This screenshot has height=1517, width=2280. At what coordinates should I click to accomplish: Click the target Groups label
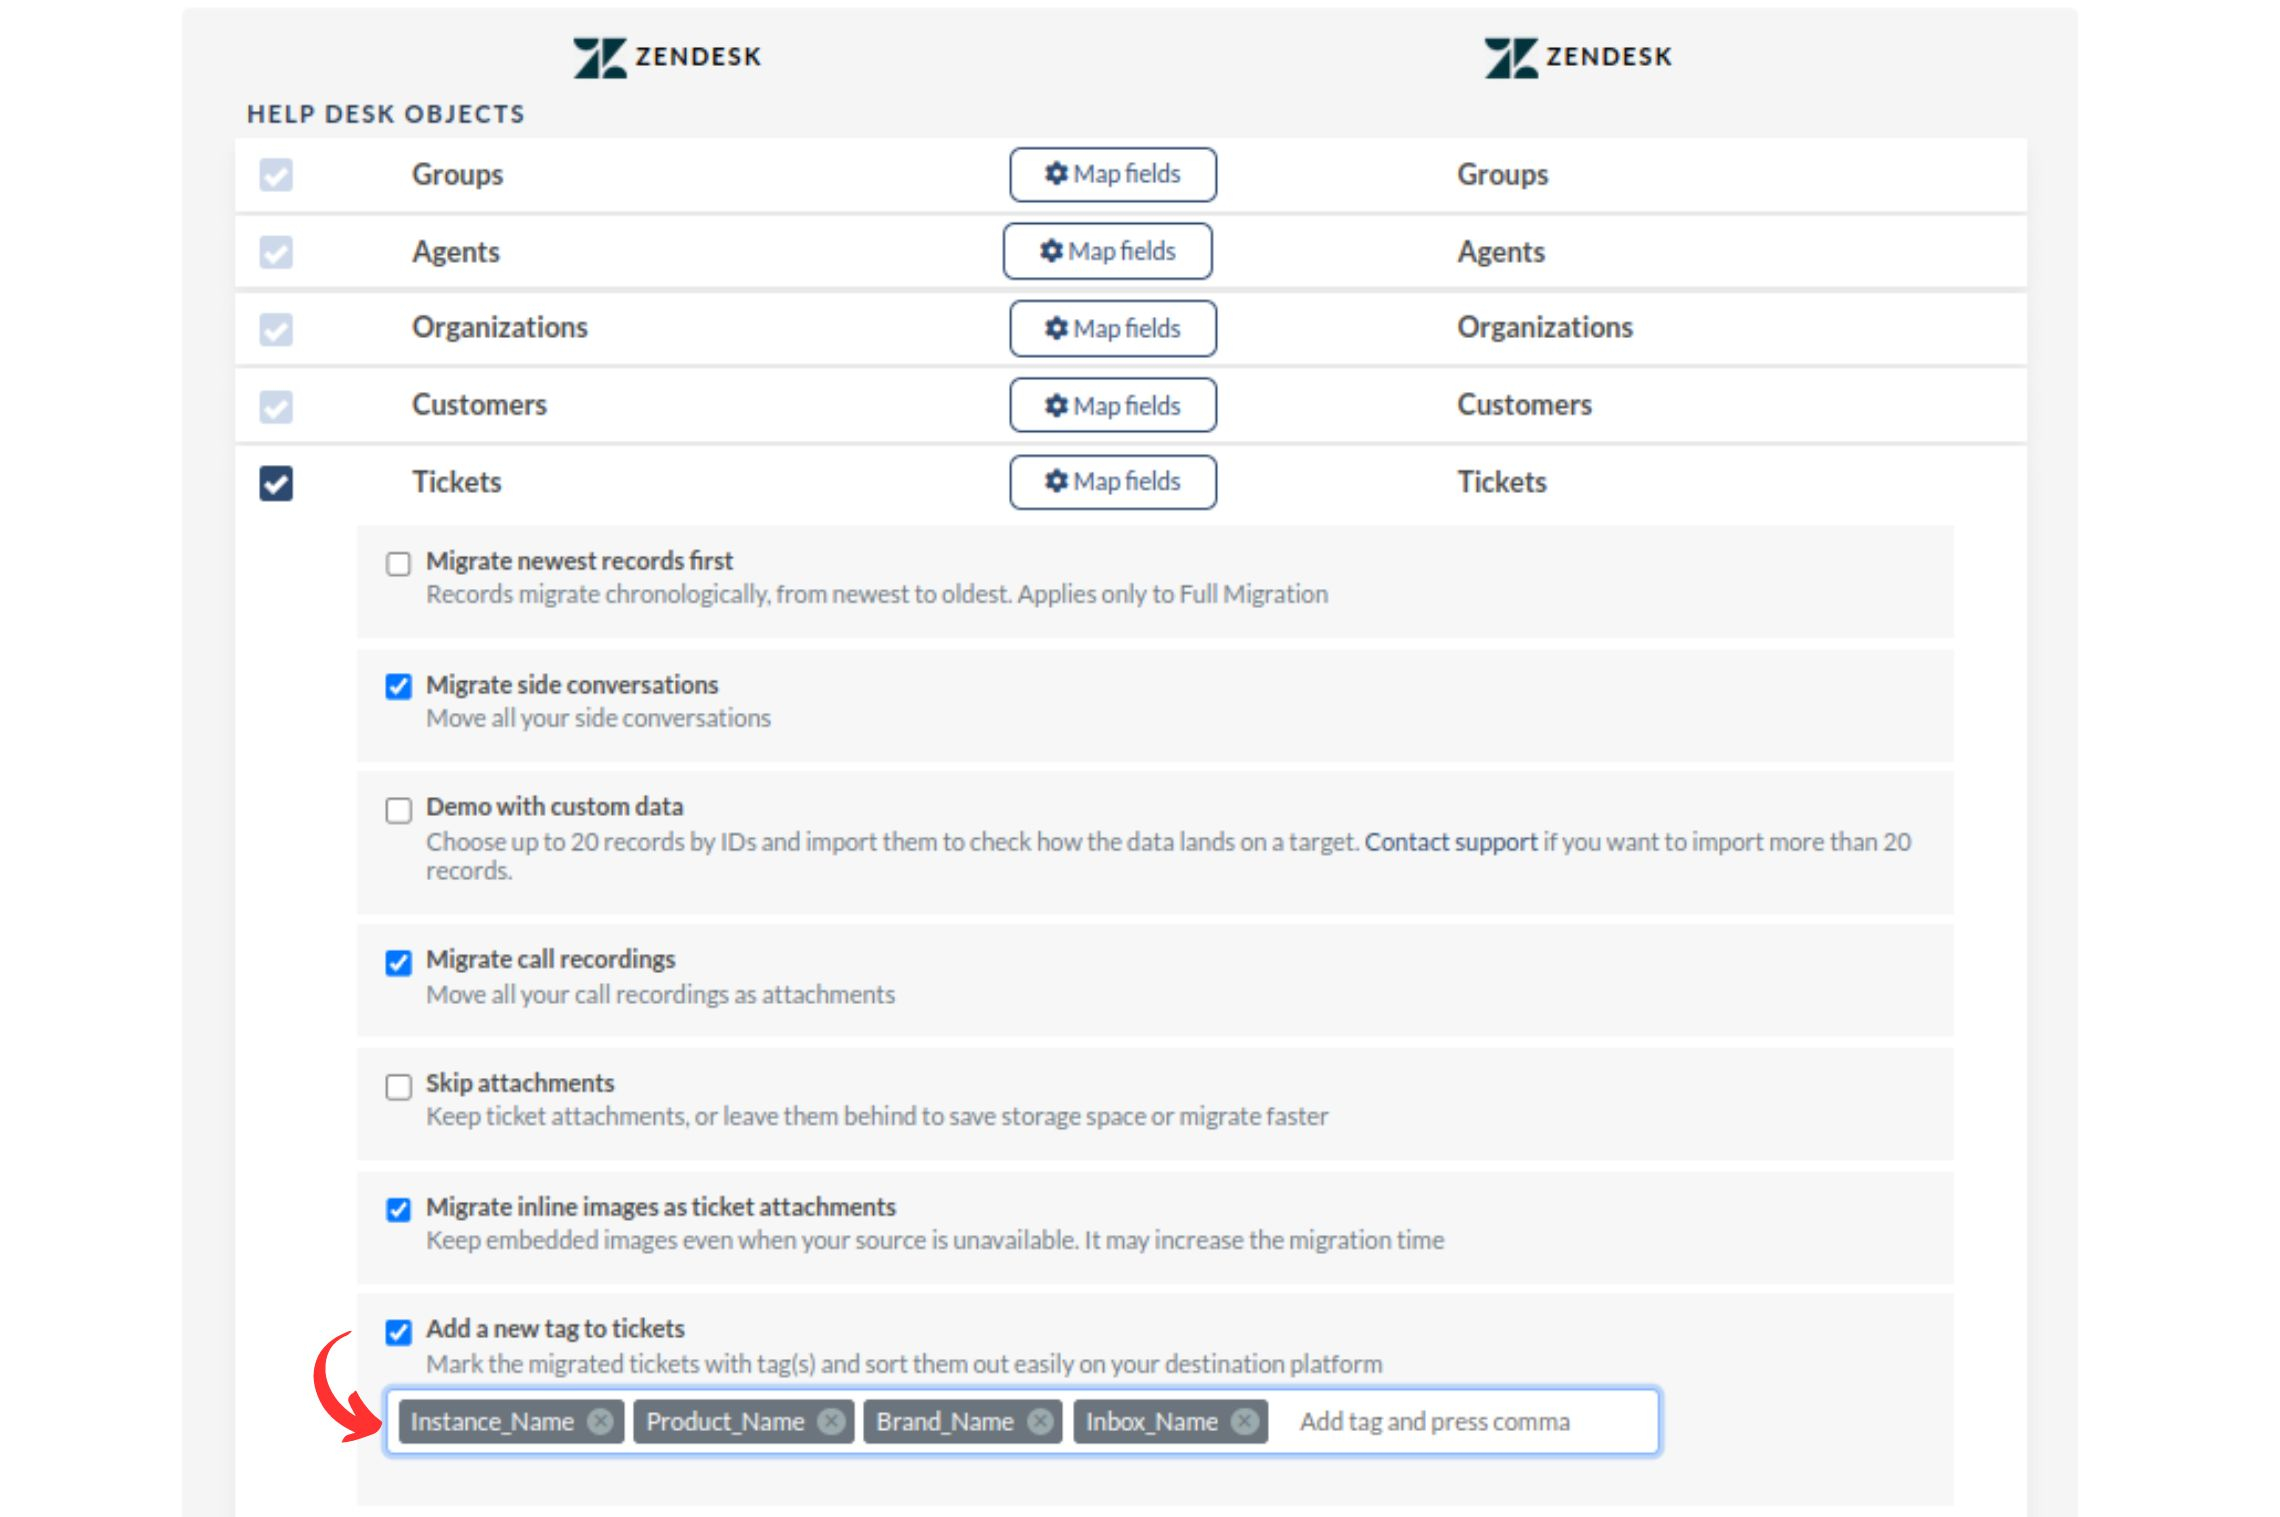(x=1503, y=175)
